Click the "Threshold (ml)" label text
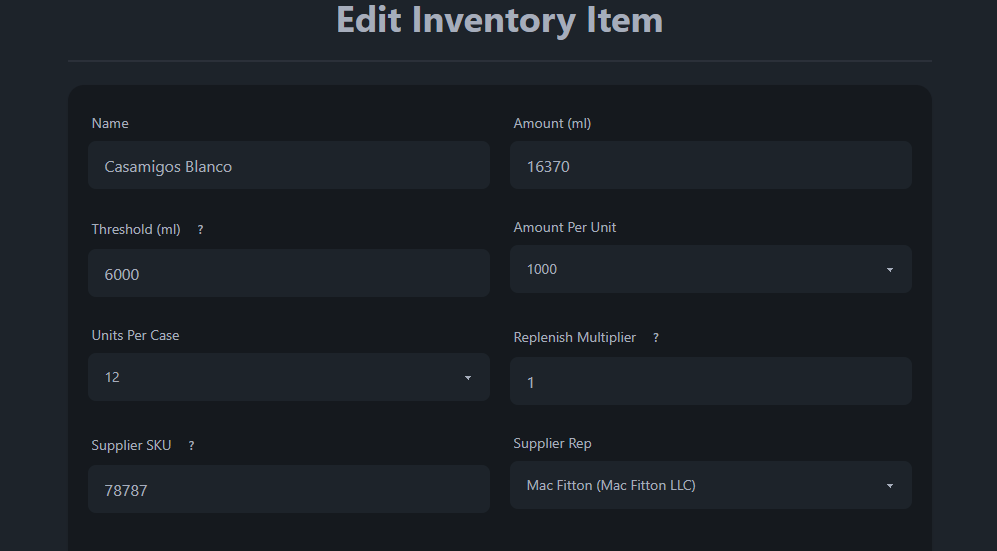The image size is (997, 551). pos(136,230)
